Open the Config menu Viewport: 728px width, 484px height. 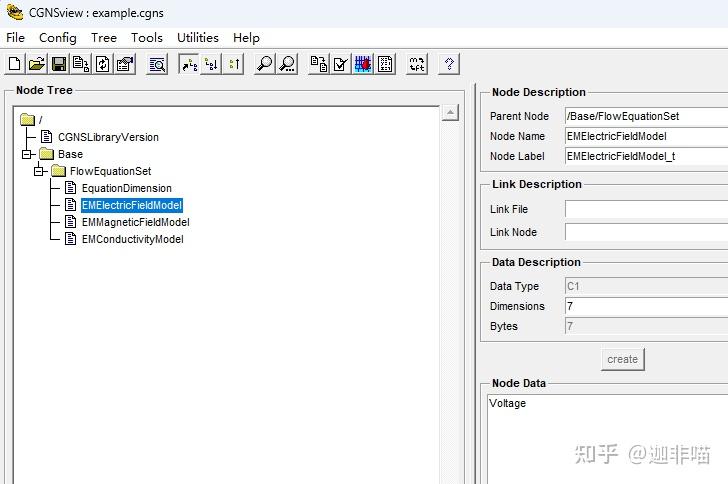58,38
